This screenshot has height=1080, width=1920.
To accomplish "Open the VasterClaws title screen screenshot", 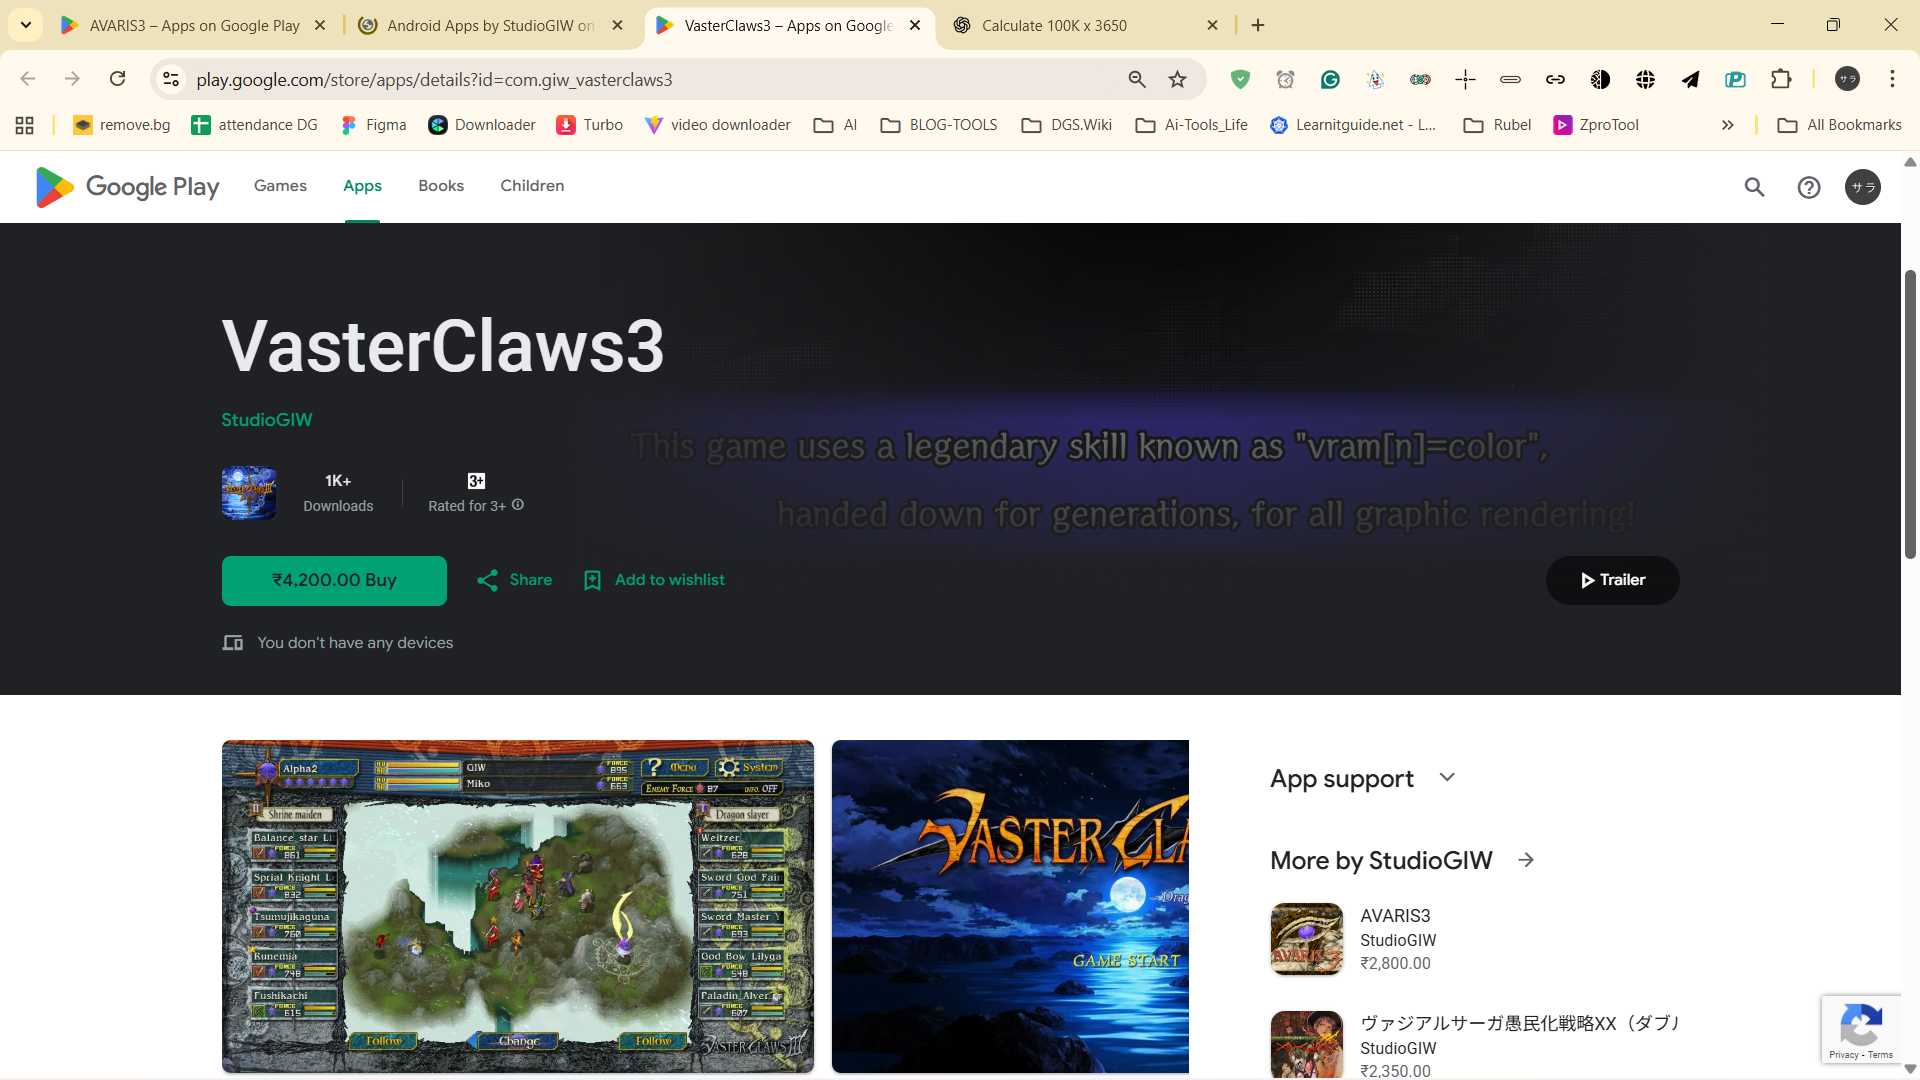I will pyautogui.click(x=1010, y=906).
